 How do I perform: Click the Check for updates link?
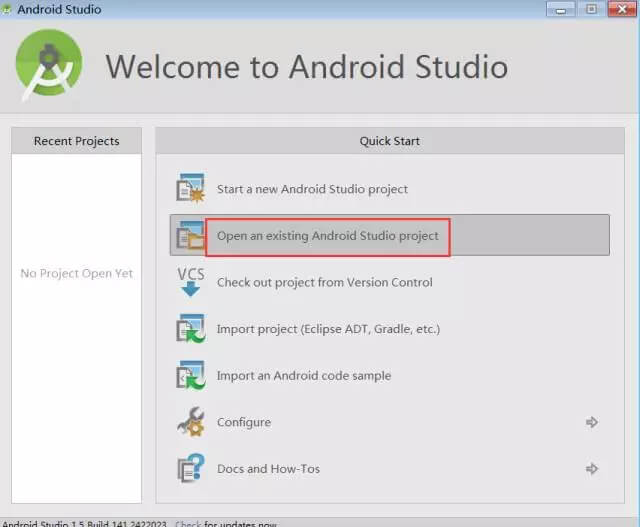pyautogui.click(x=188, y=523)
